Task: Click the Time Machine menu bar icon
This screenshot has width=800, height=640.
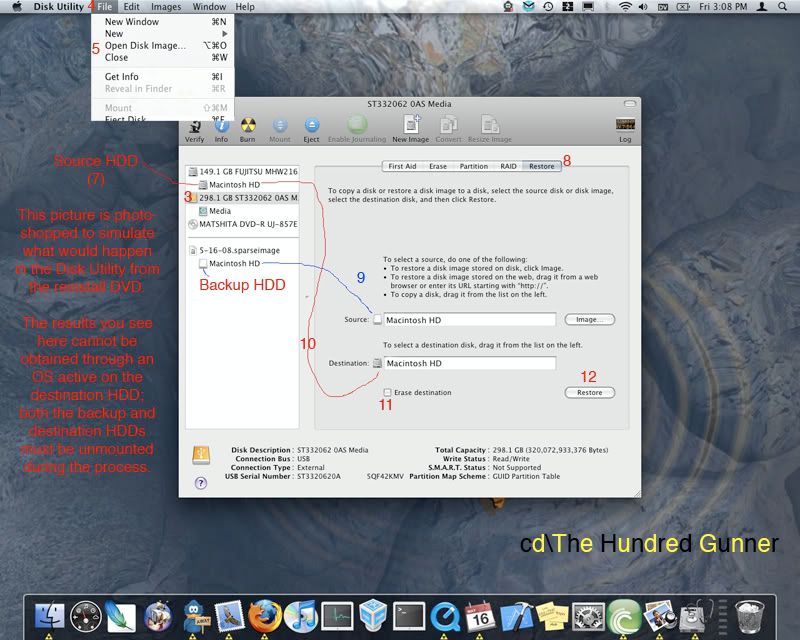Action: click(548, 7)
